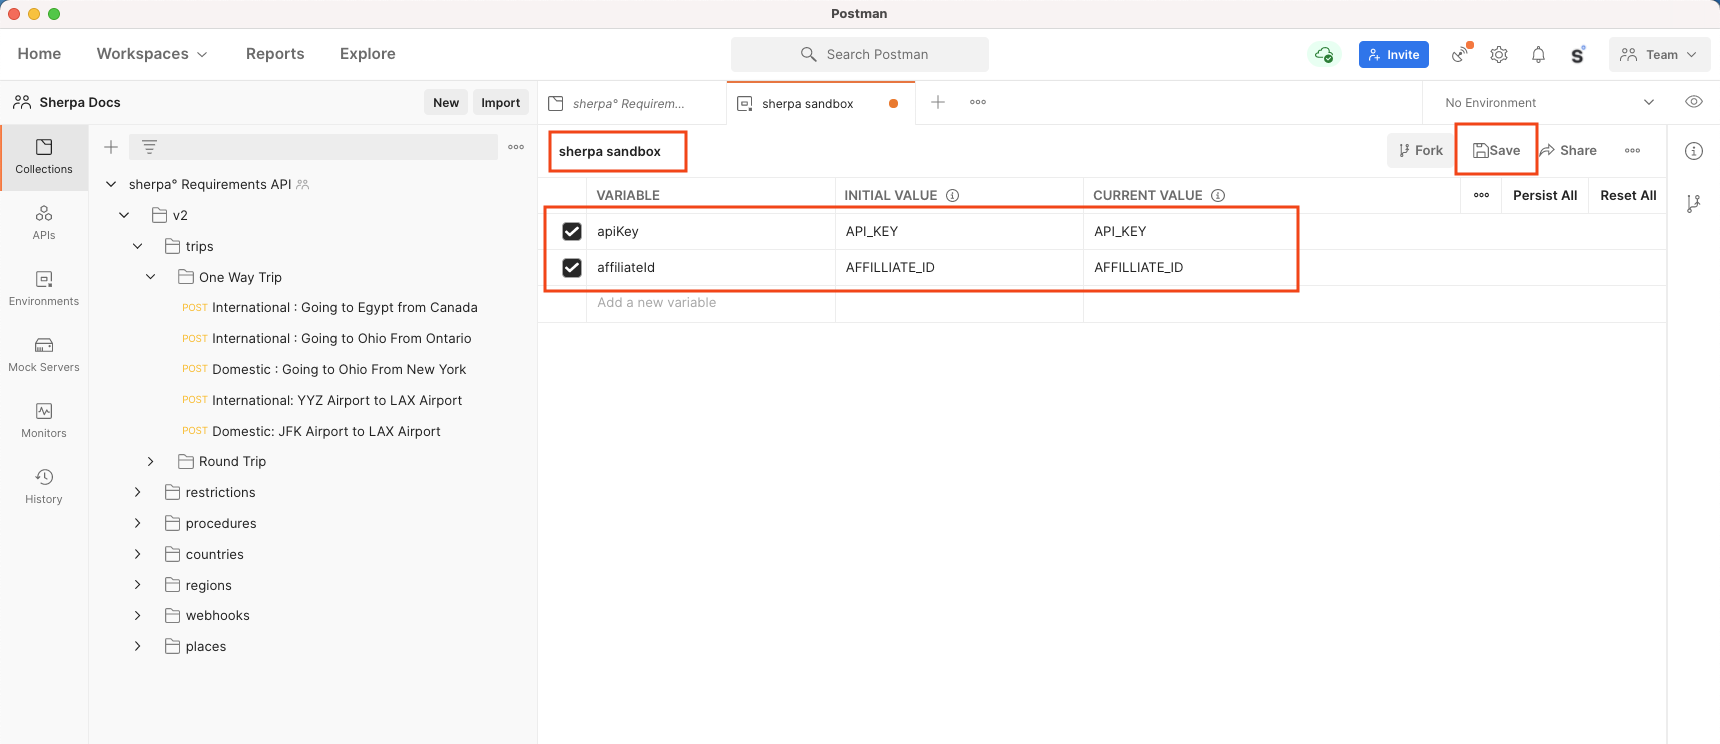This screenshot has width=1720, height=744.
Task: Collapse the sherpa° Requirements API collection
Action: [111, 185]
